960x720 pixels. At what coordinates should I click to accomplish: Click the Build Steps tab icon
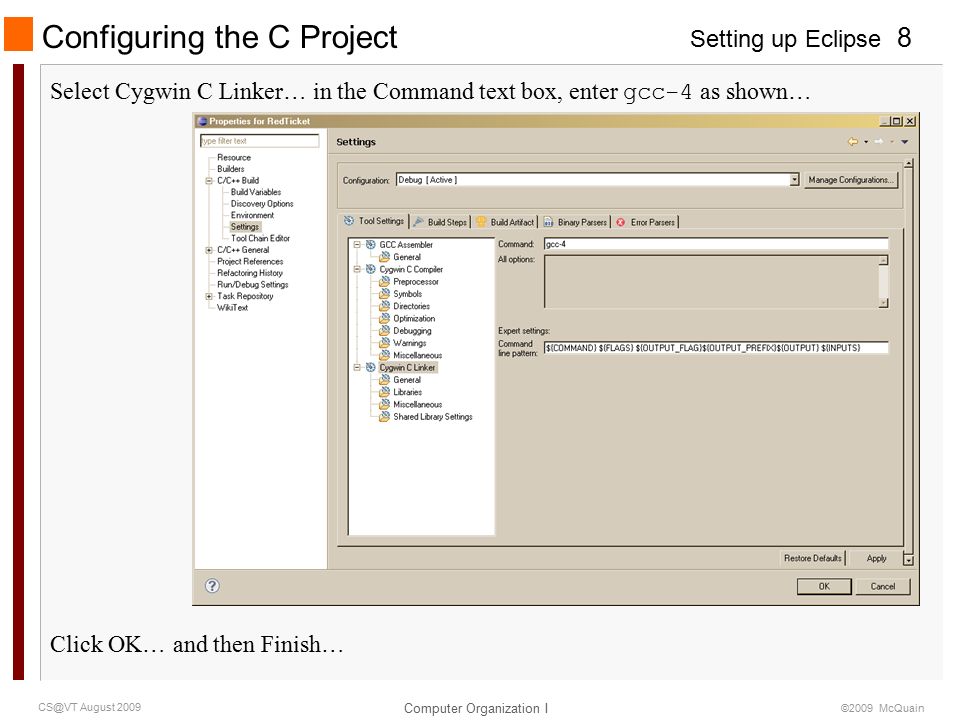pos(419,222)
